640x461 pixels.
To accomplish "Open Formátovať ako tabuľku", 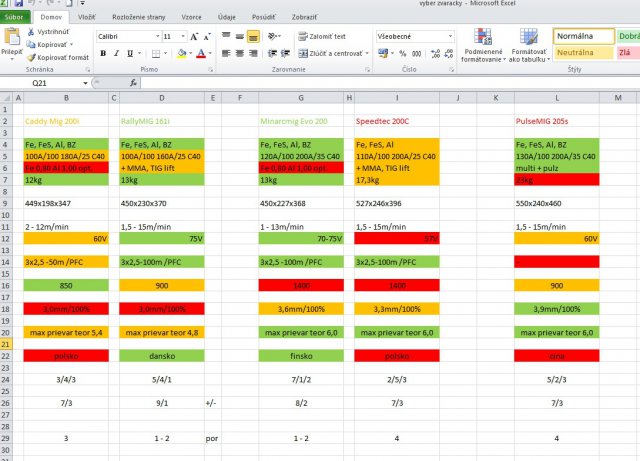I will pyautogui.click(x=529, y=45).
